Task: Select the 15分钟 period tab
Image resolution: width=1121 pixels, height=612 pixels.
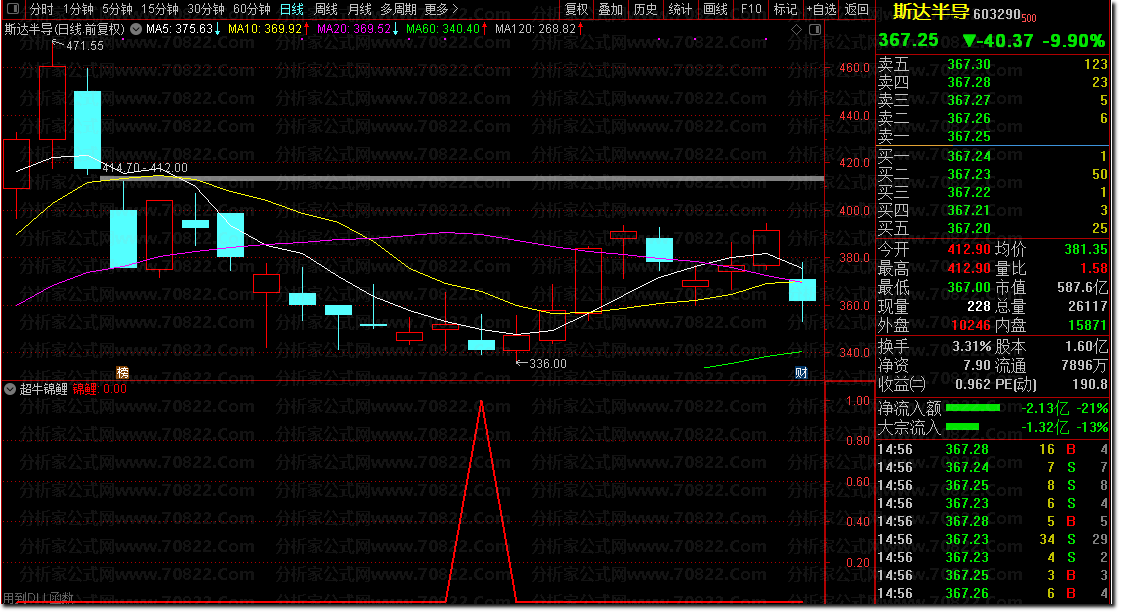Action: [159, 9]
